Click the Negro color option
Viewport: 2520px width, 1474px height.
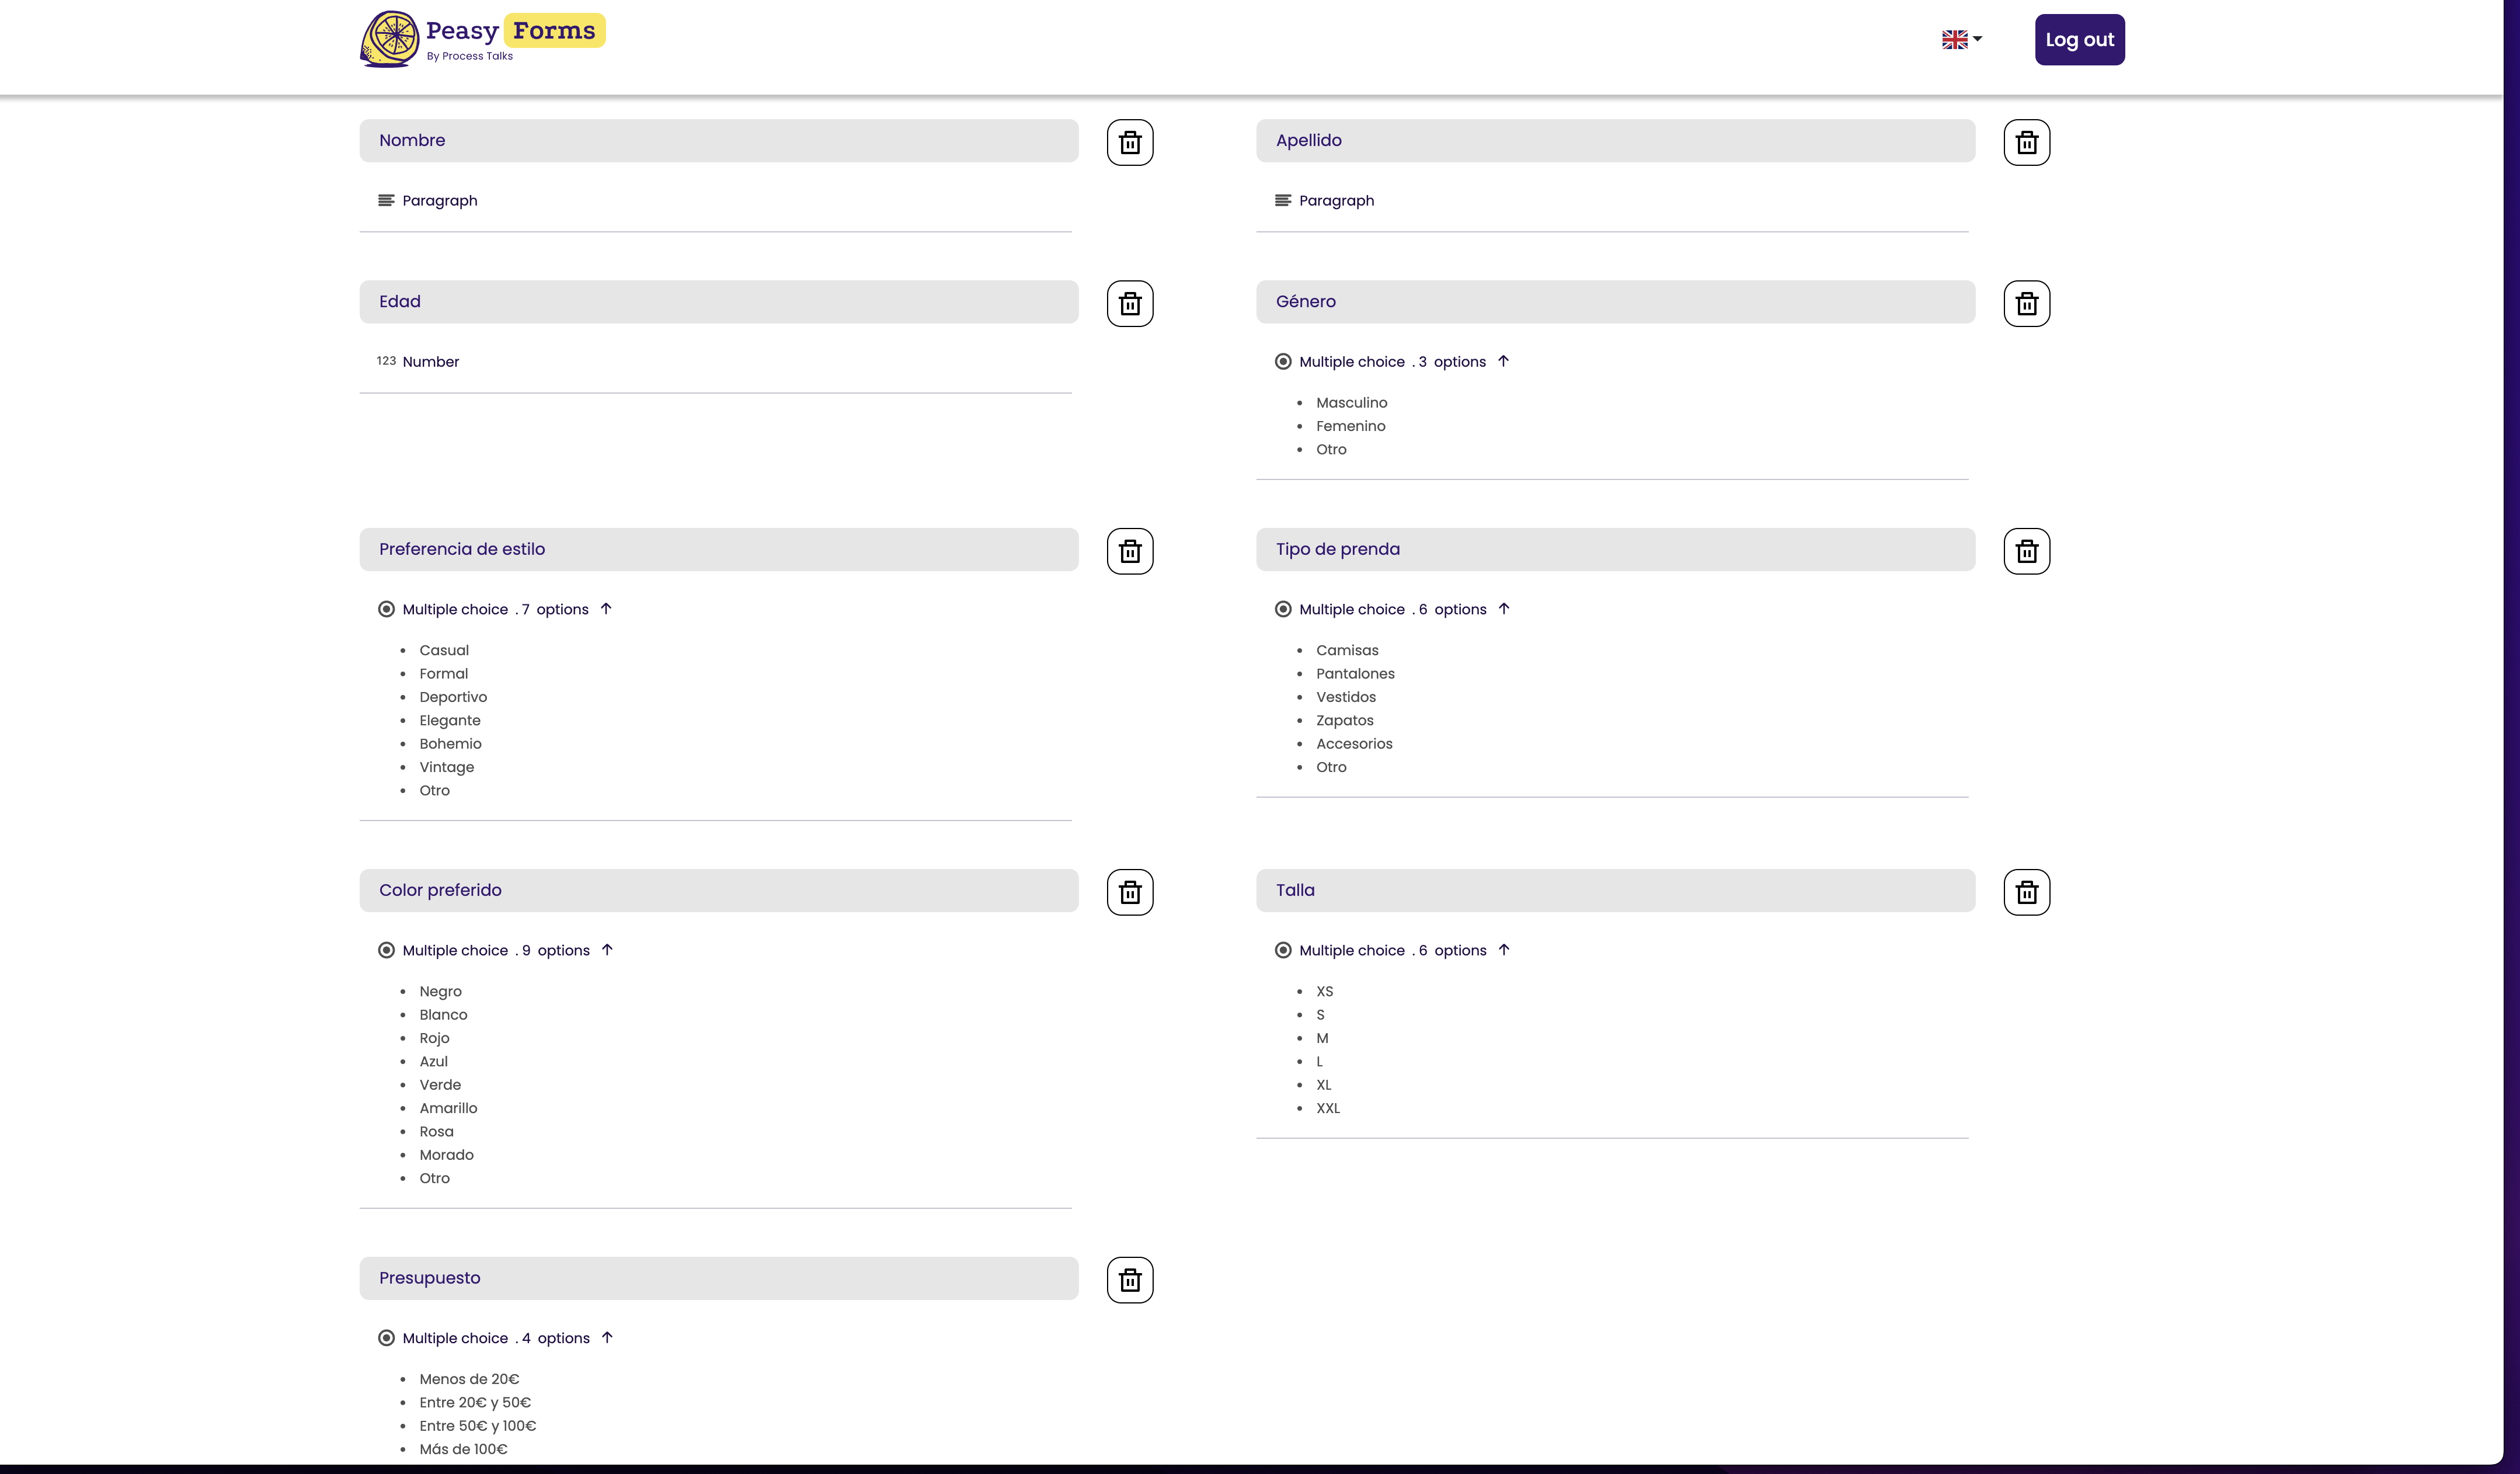(x=440, y=992)
